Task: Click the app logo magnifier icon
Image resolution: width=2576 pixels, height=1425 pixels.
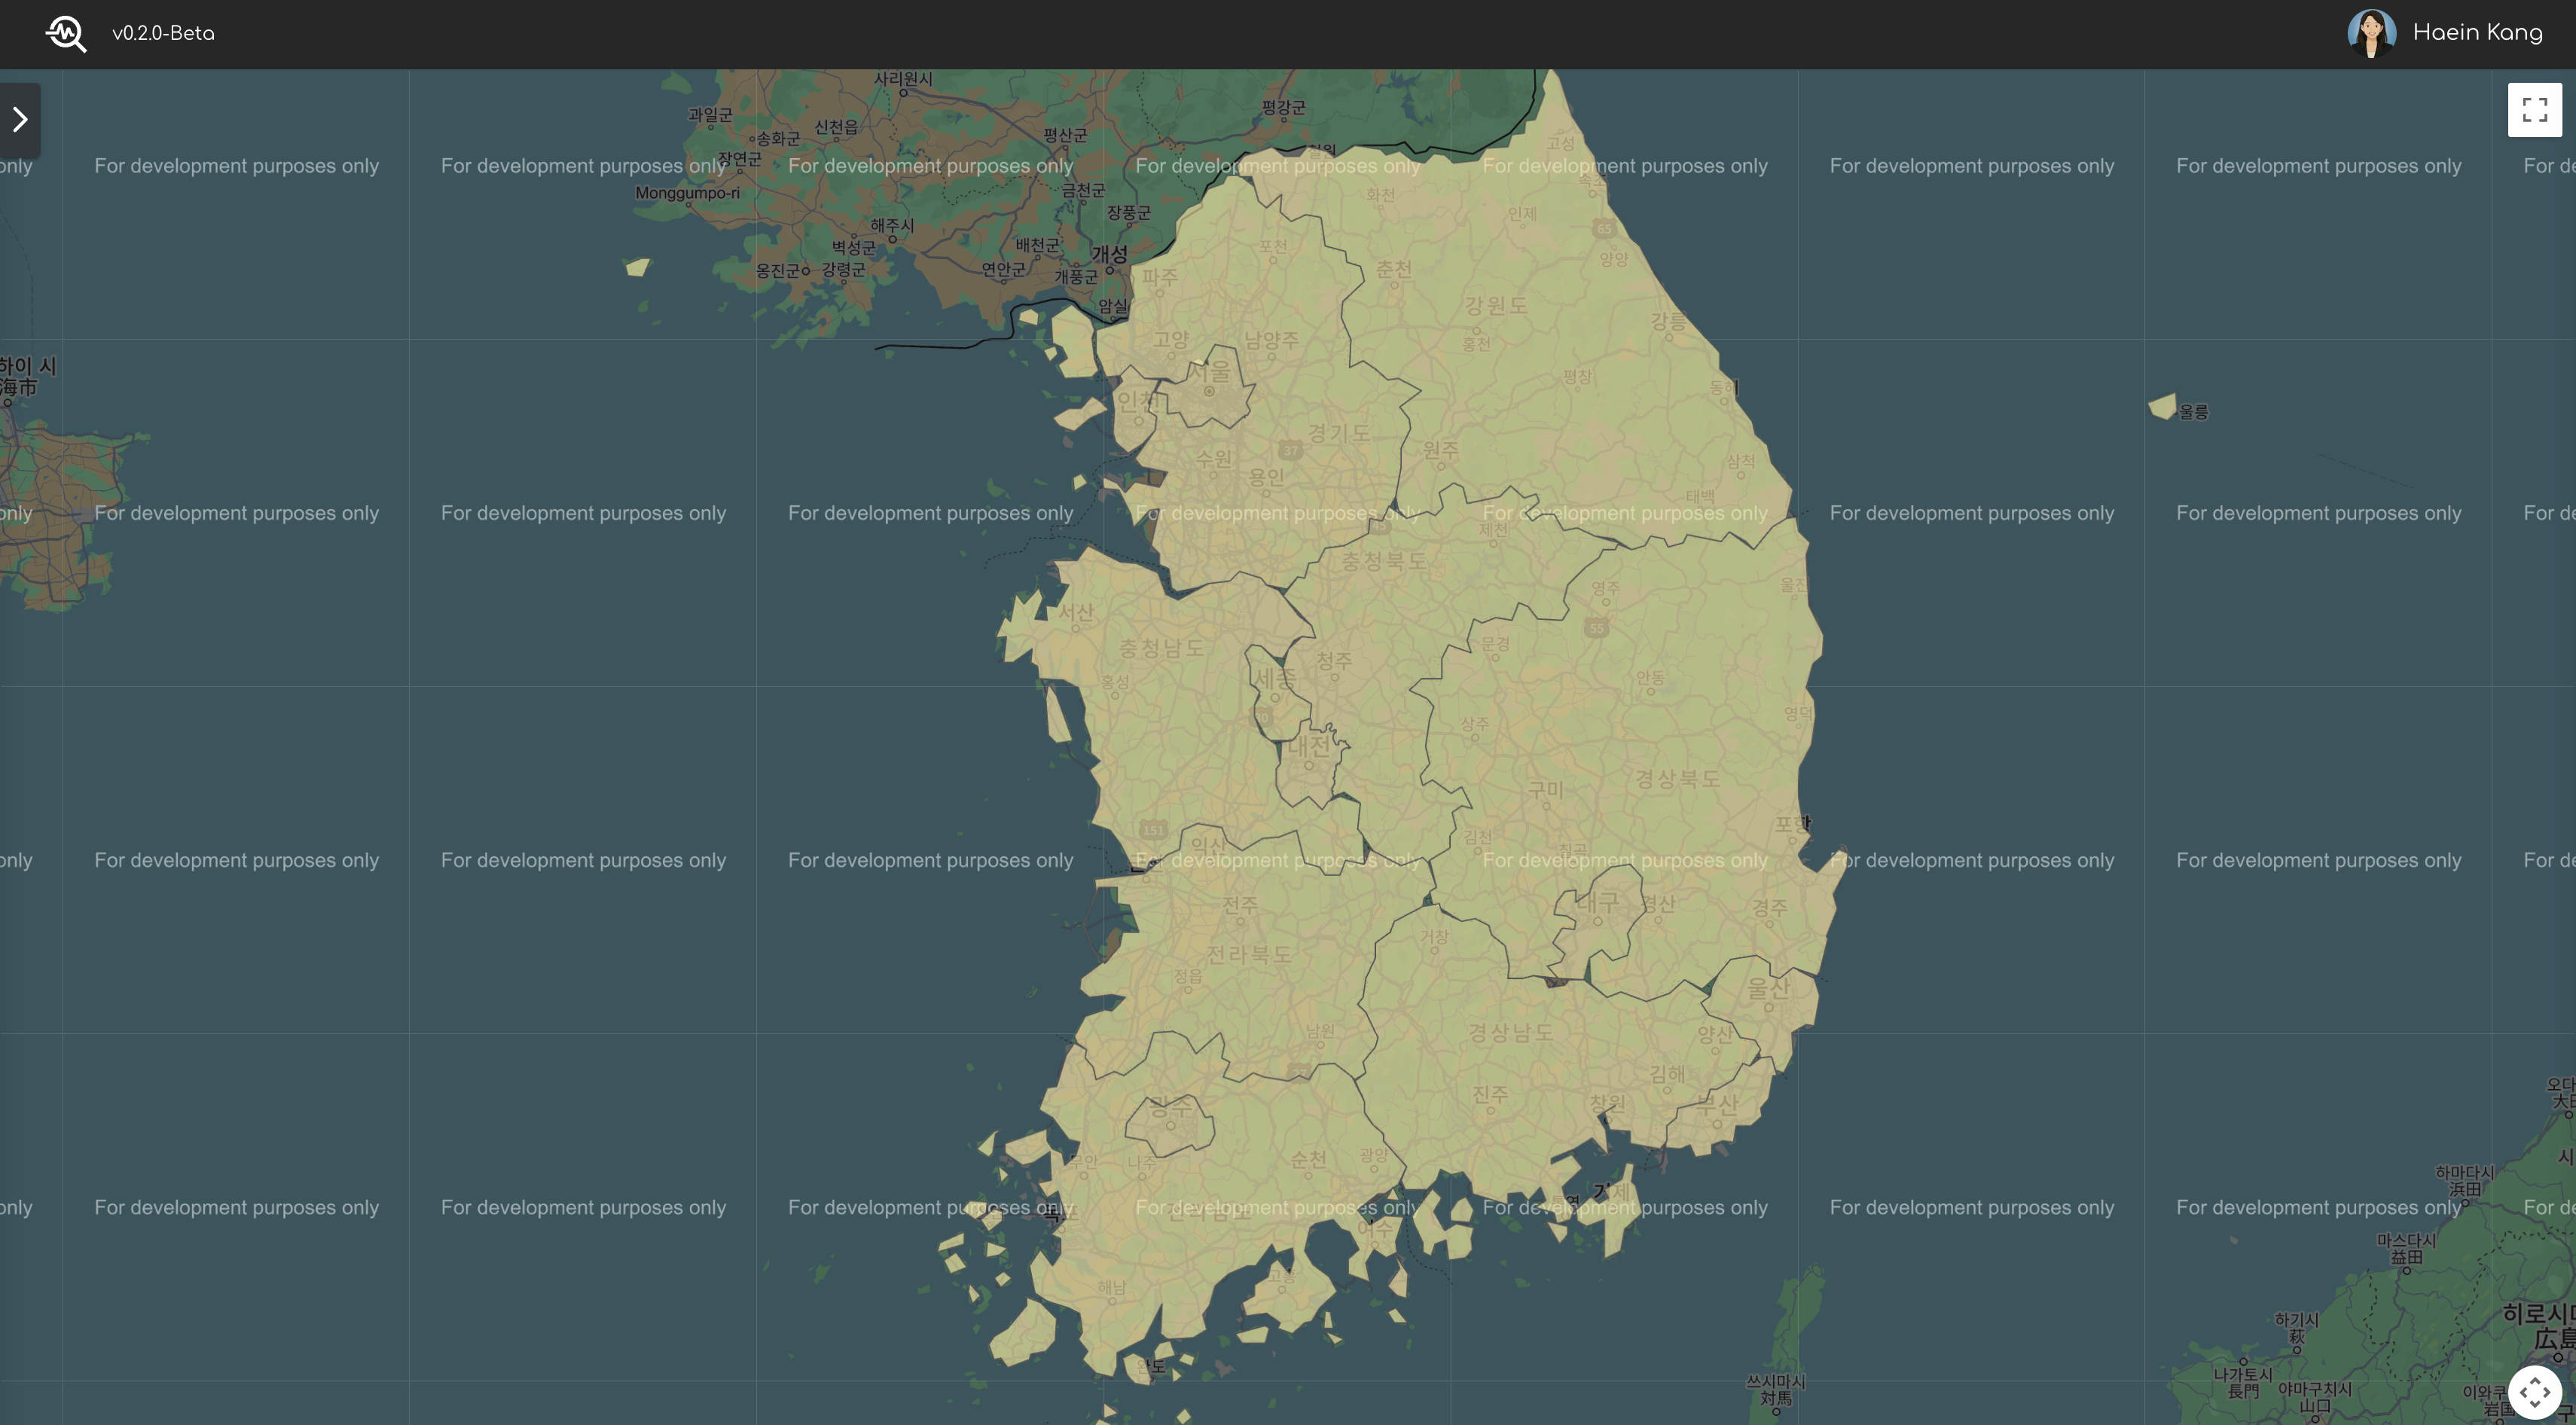Action: (66, 33)
